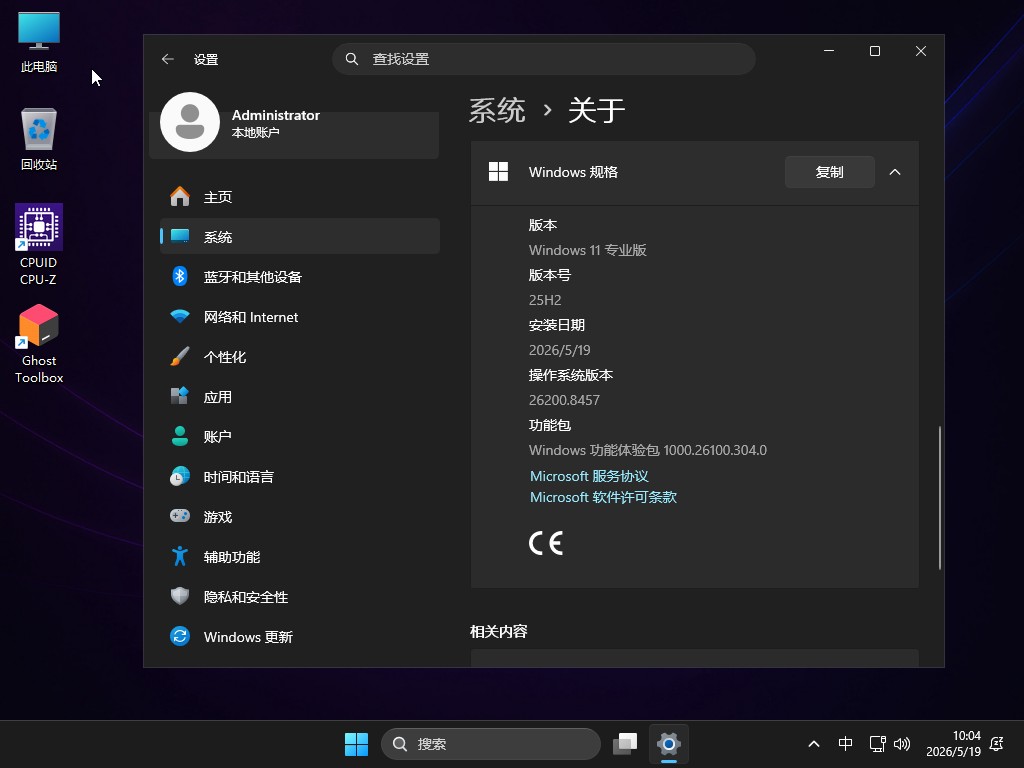The height and width of the screenshot is (768, 1024).
Task: Switch the 中 input method indicator
Action: 845,744
